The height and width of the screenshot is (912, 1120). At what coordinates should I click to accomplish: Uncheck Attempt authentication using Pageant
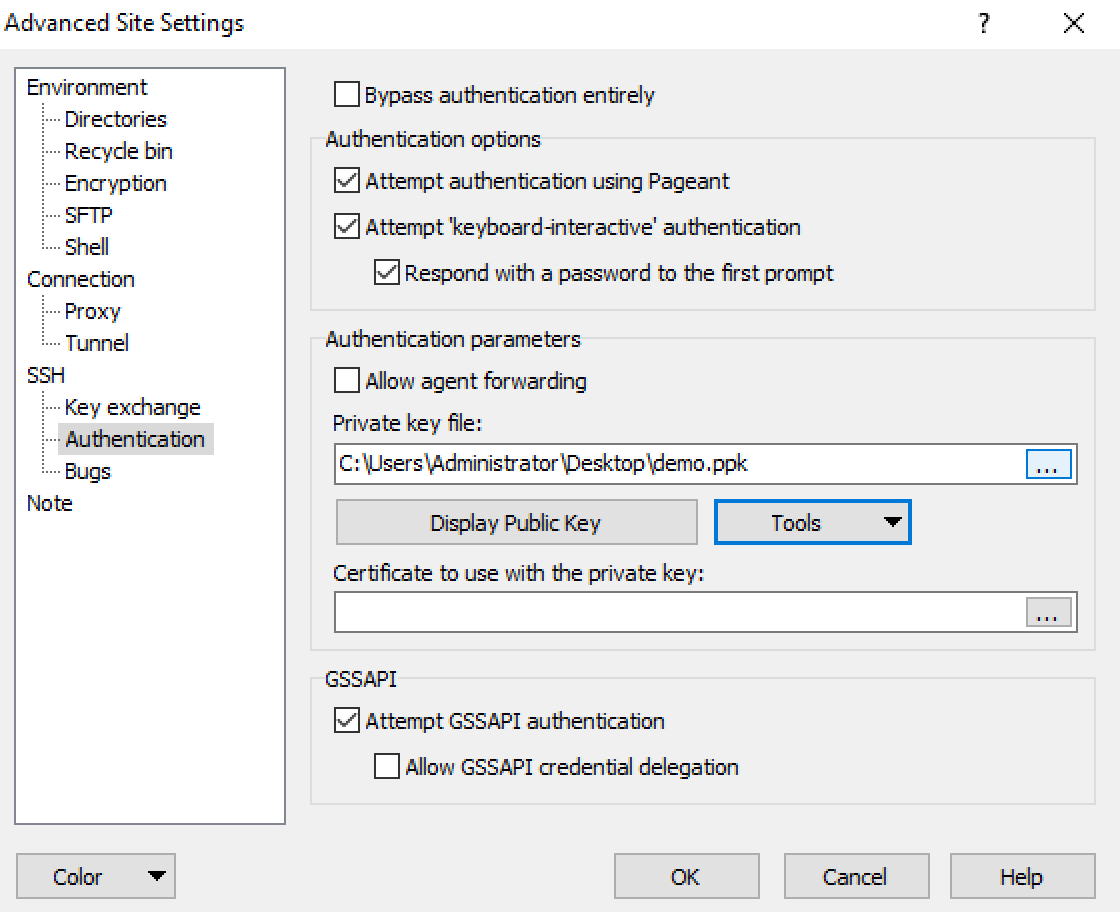[347, 181]
